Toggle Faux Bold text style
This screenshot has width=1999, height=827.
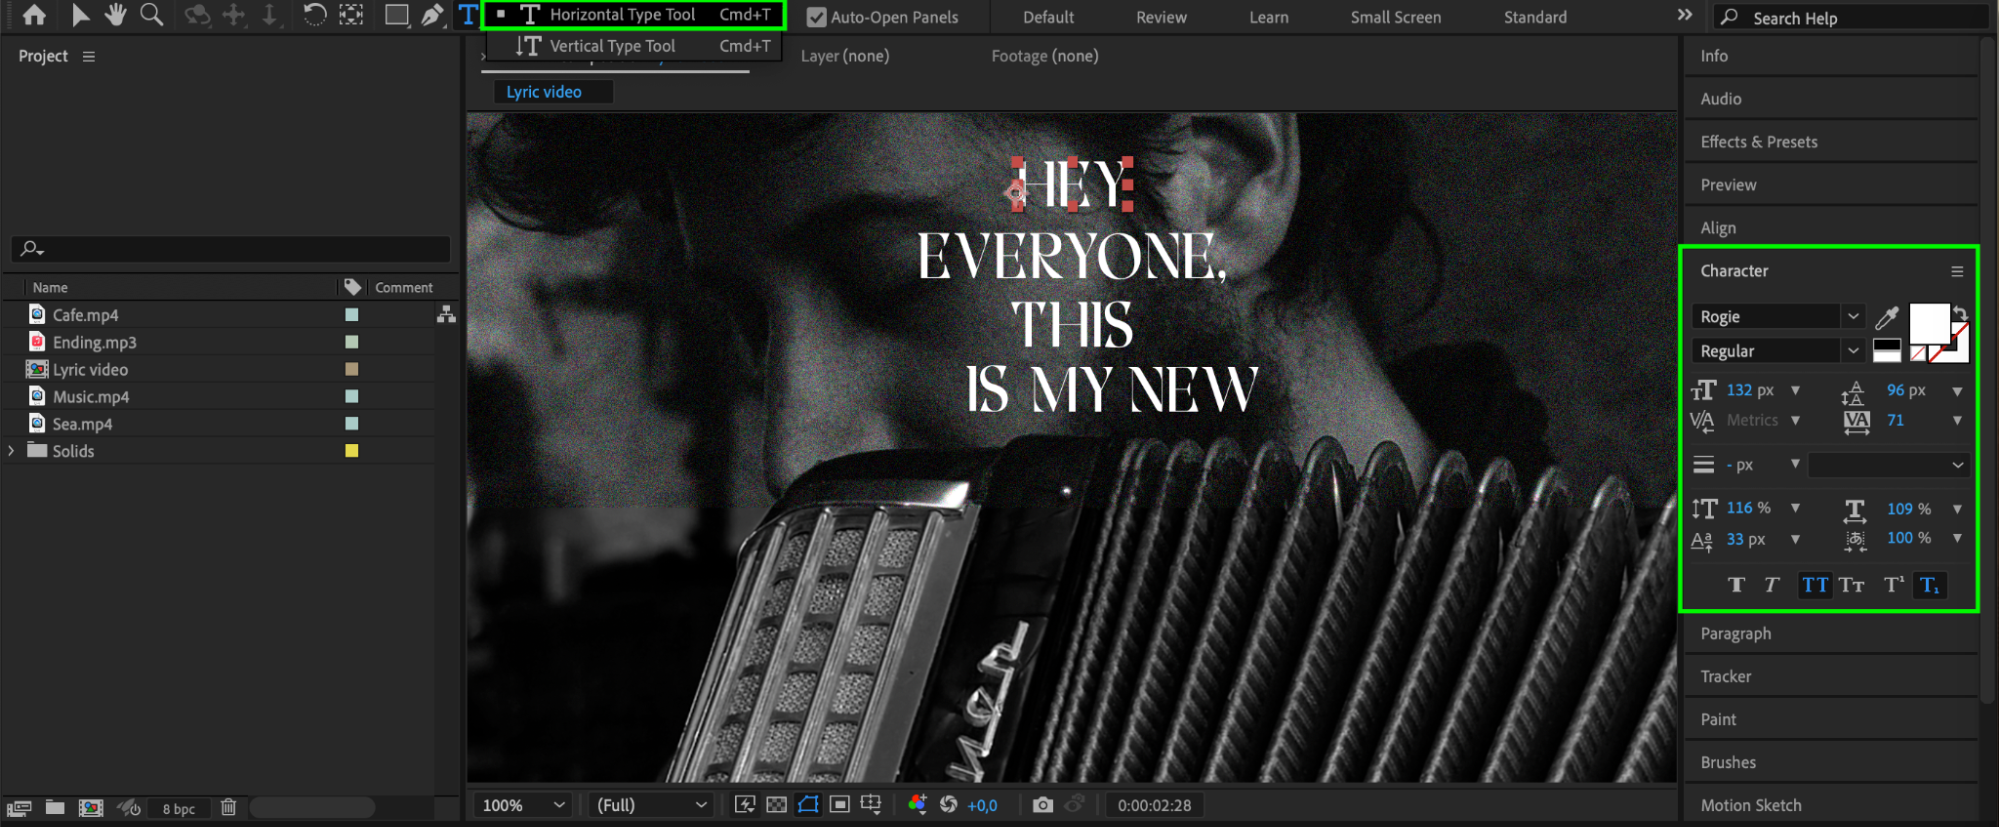[1737, 585]
